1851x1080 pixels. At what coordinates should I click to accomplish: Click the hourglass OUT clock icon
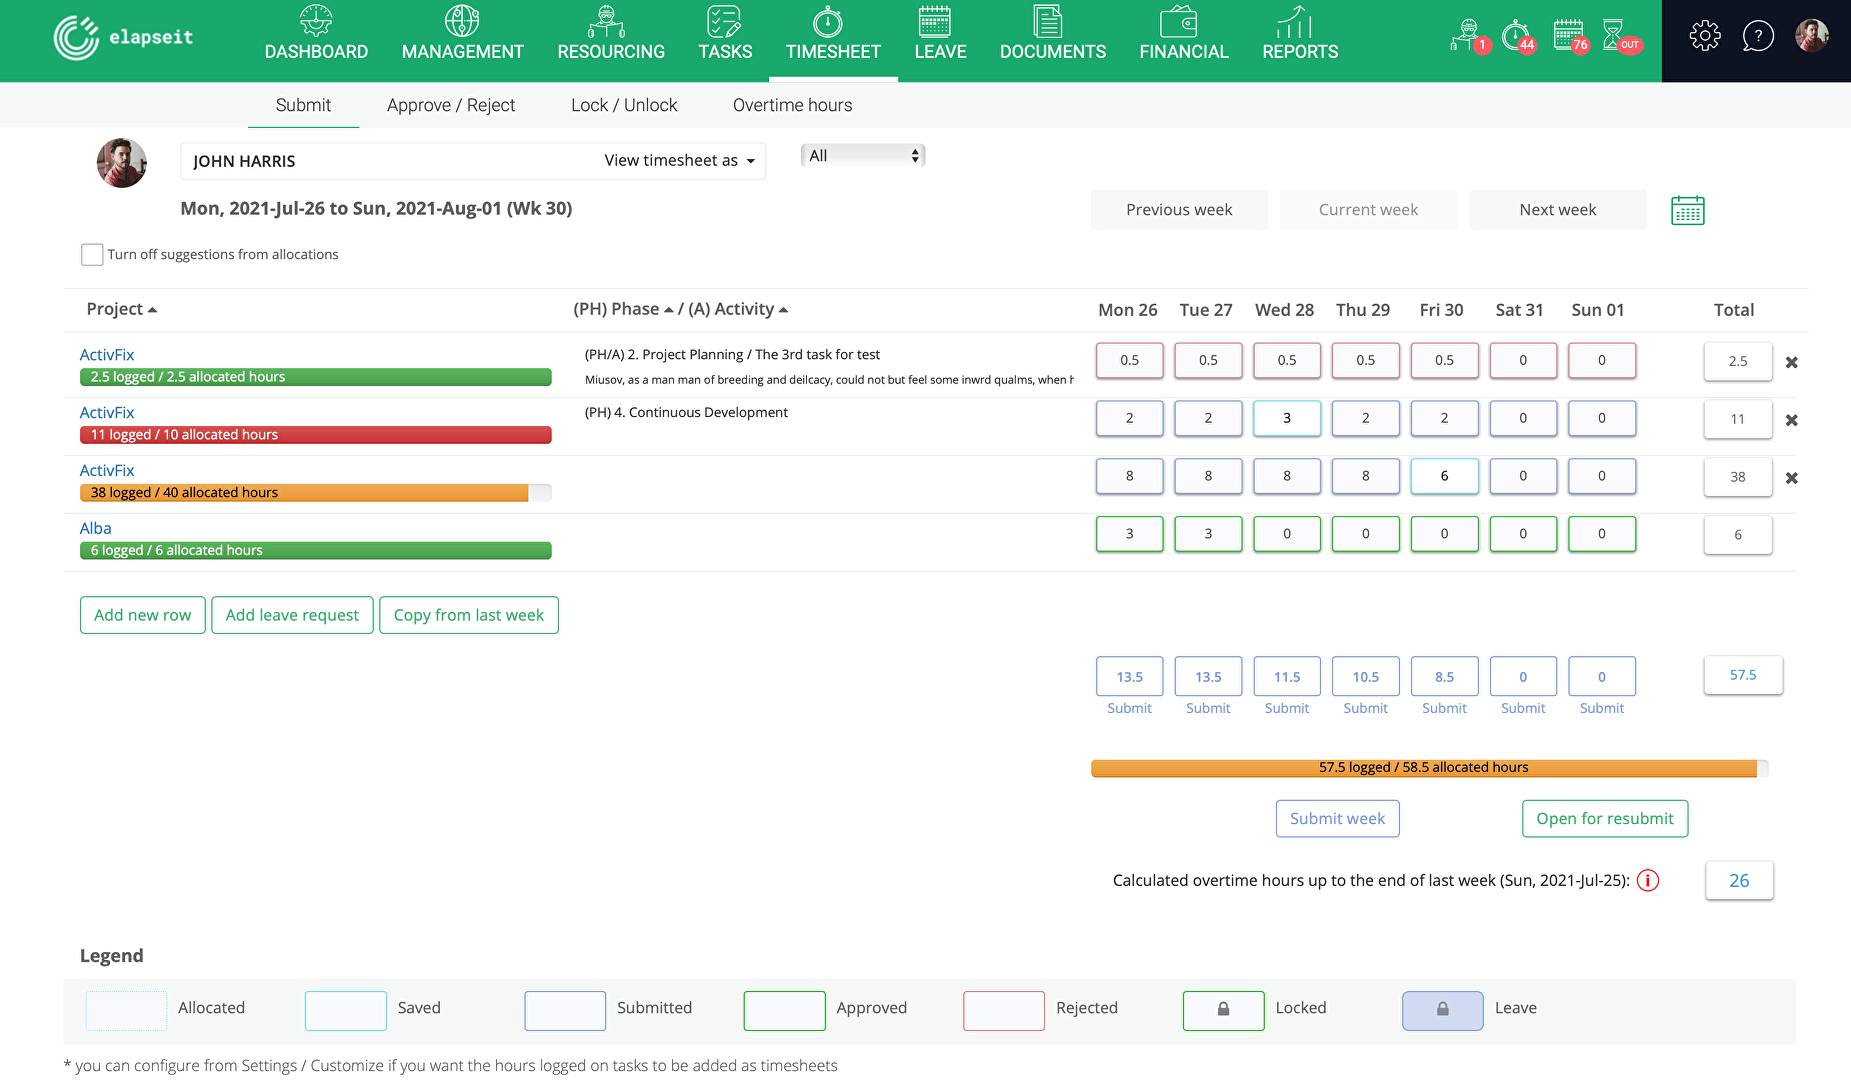pyautogui.click(x=1620, y=36)
